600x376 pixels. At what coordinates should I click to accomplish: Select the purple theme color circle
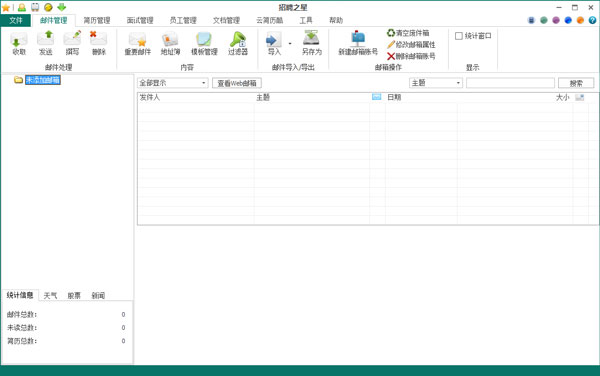[556, 20]
